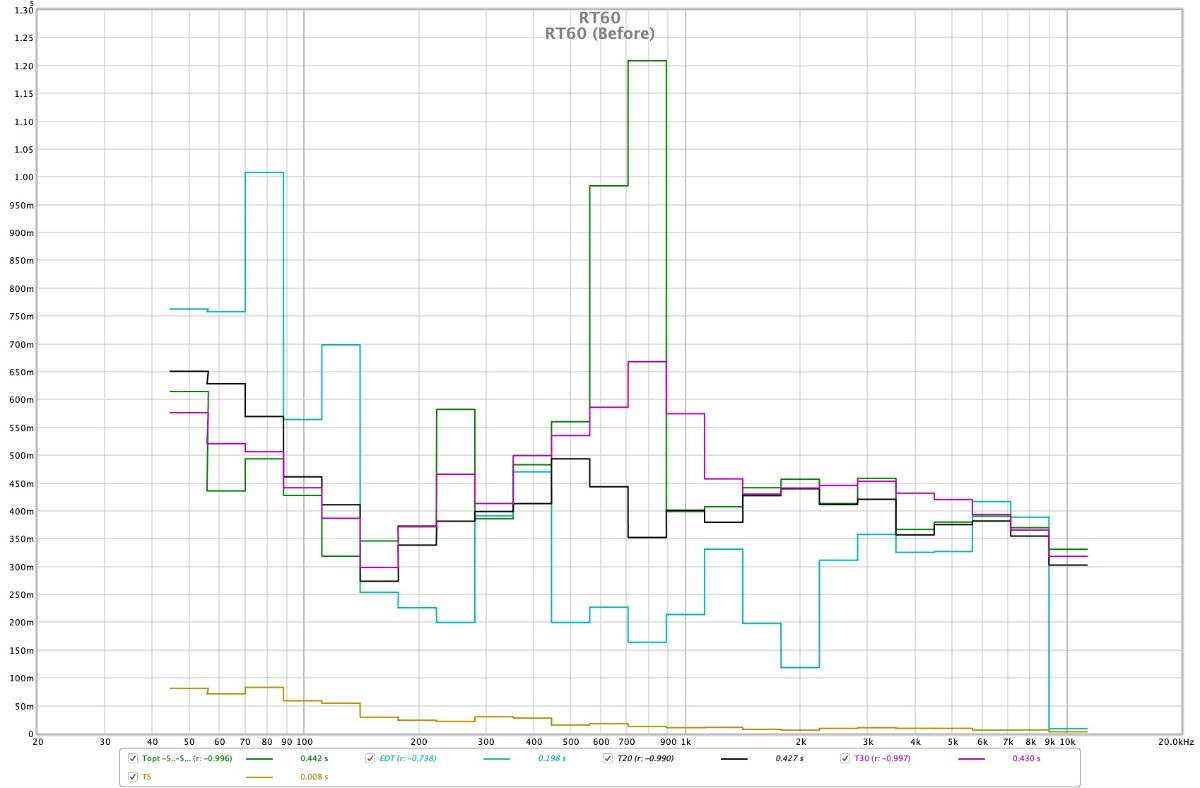Click the 0.427 s T20 value

[787, 759]
